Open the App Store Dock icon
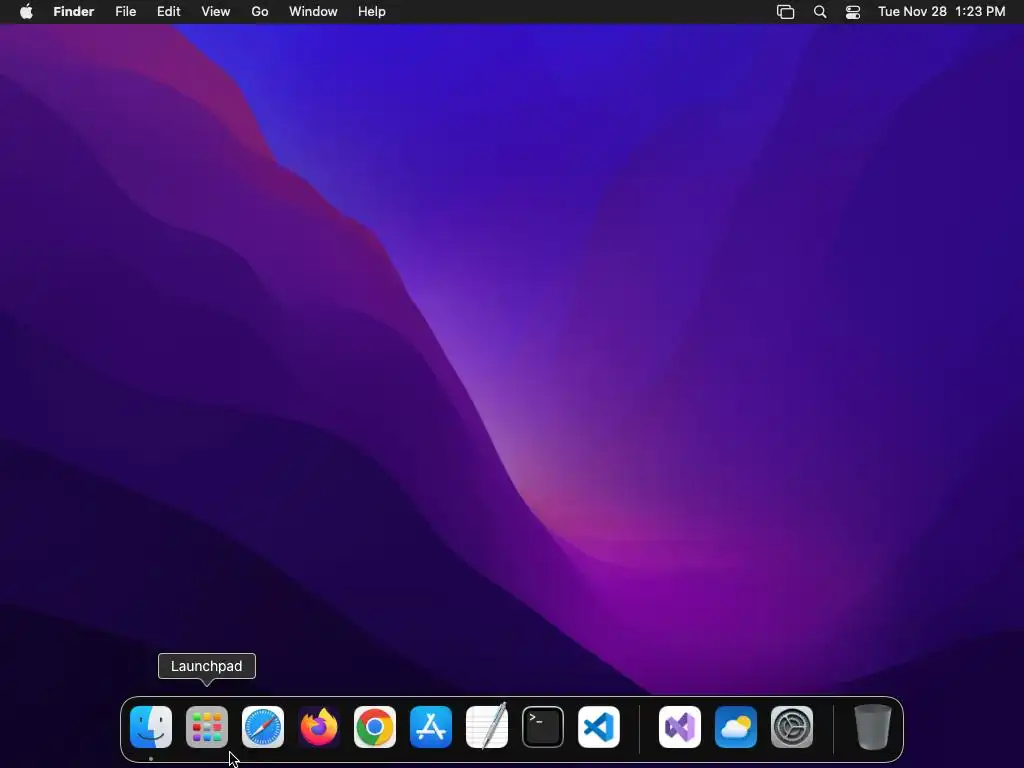Image resolution: width=1024 pixels, height=768 pixels. click(431, 727)
